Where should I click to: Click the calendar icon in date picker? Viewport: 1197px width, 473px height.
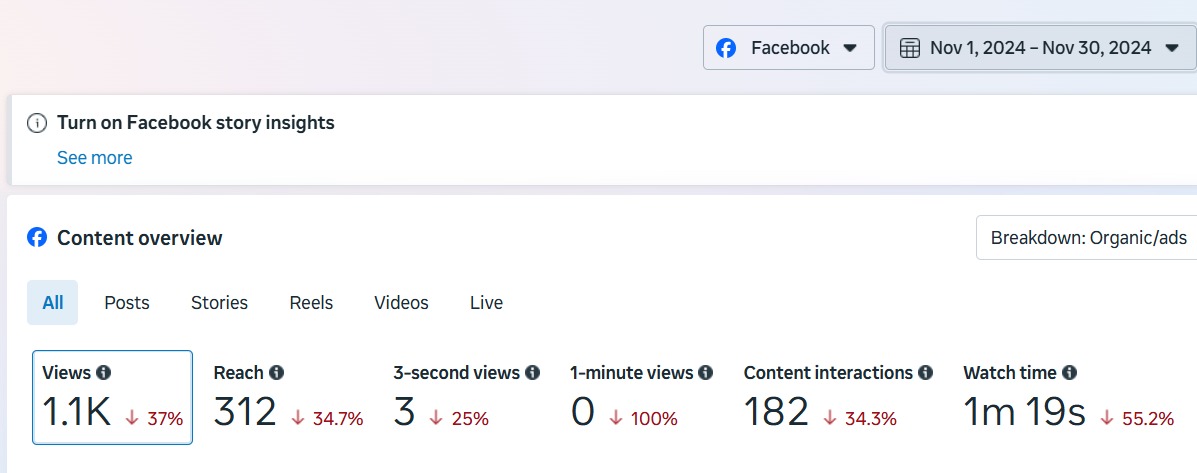click(x=910, y=48)
